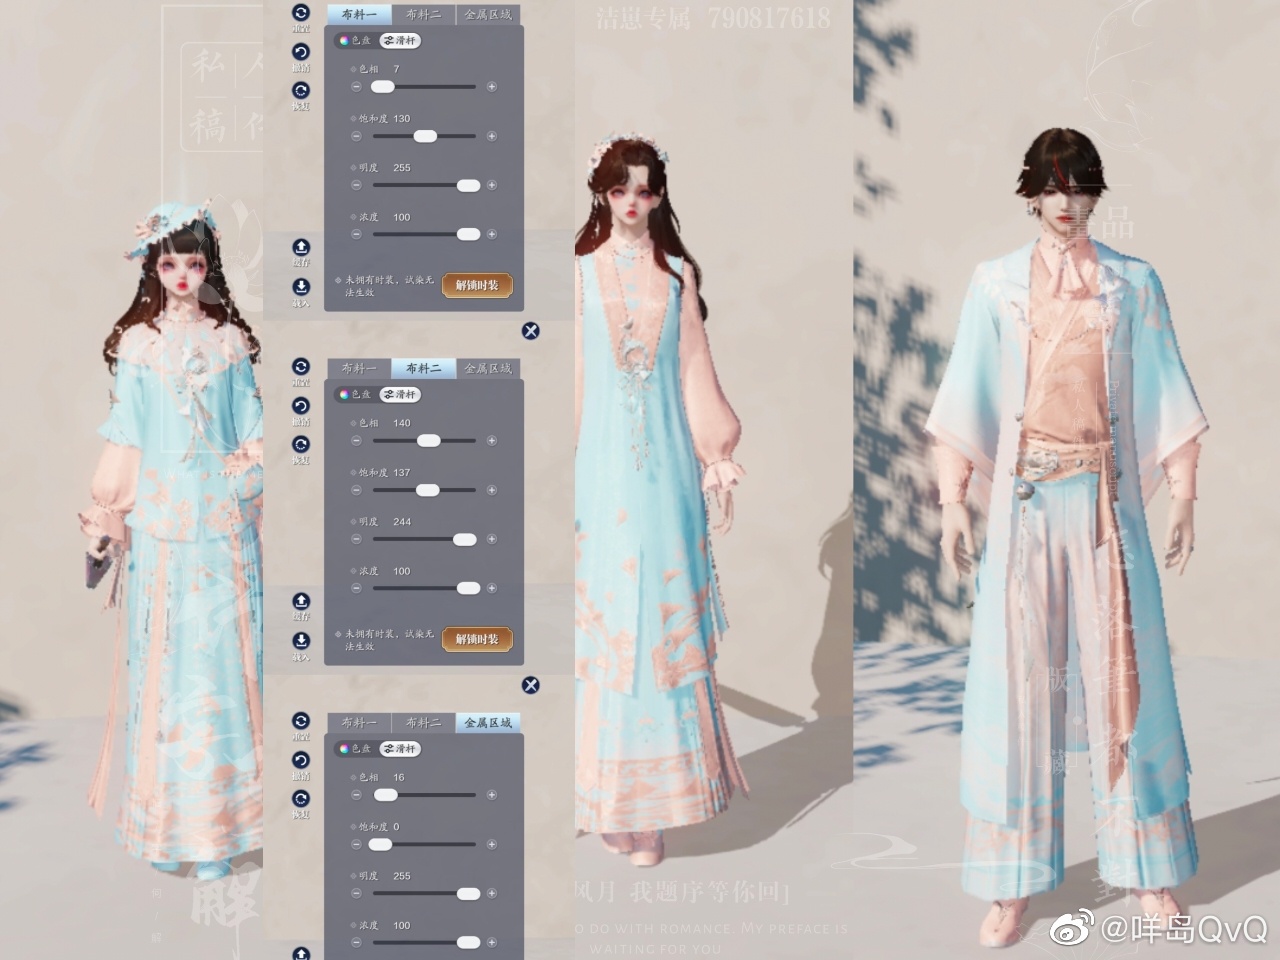The image size is (1280, 960).
Task: Select 滑杆 mode in the hue 16 panel
Action: 400,748
